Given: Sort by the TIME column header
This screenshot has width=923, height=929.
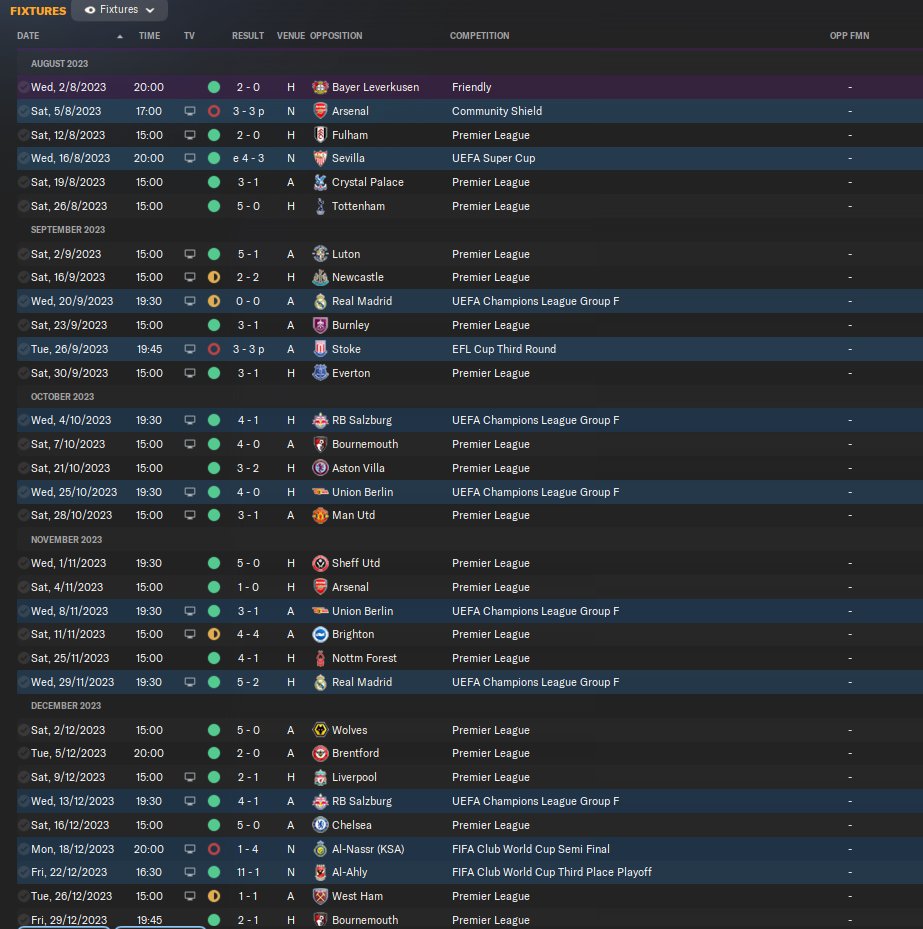Looking at the screenshot, I should pyautogui.click(x=149, y=36).
